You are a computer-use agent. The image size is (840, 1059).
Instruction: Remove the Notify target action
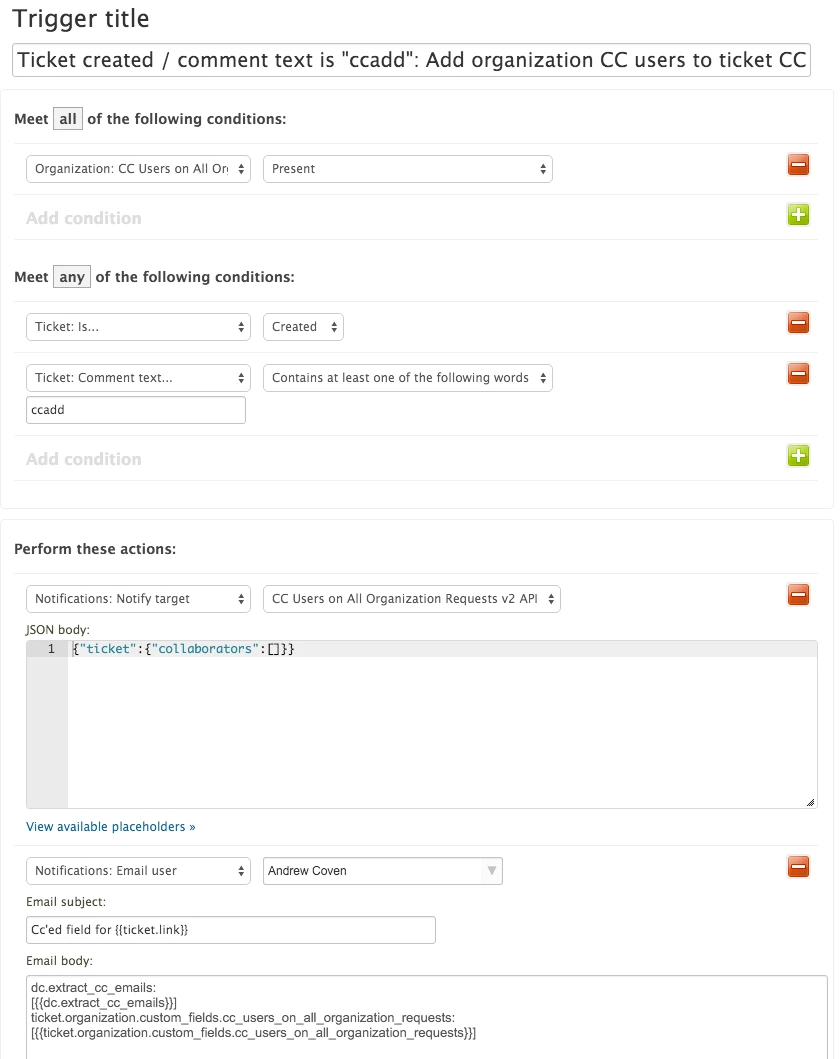tap(798, 595)
